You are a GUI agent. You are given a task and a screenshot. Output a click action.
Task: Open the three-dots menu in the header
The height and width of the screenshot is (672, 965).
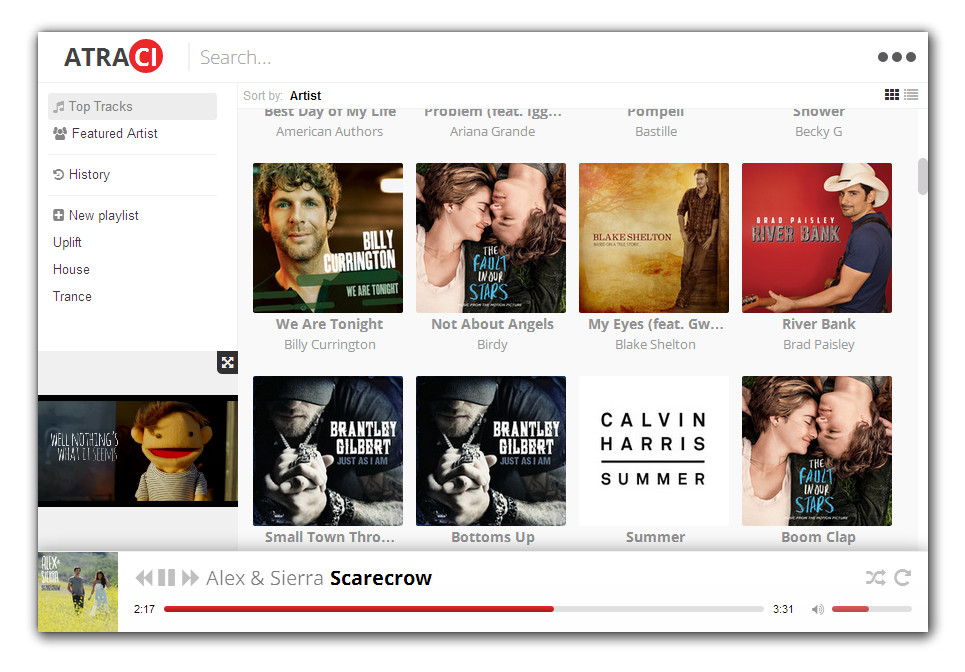(896, 57)
